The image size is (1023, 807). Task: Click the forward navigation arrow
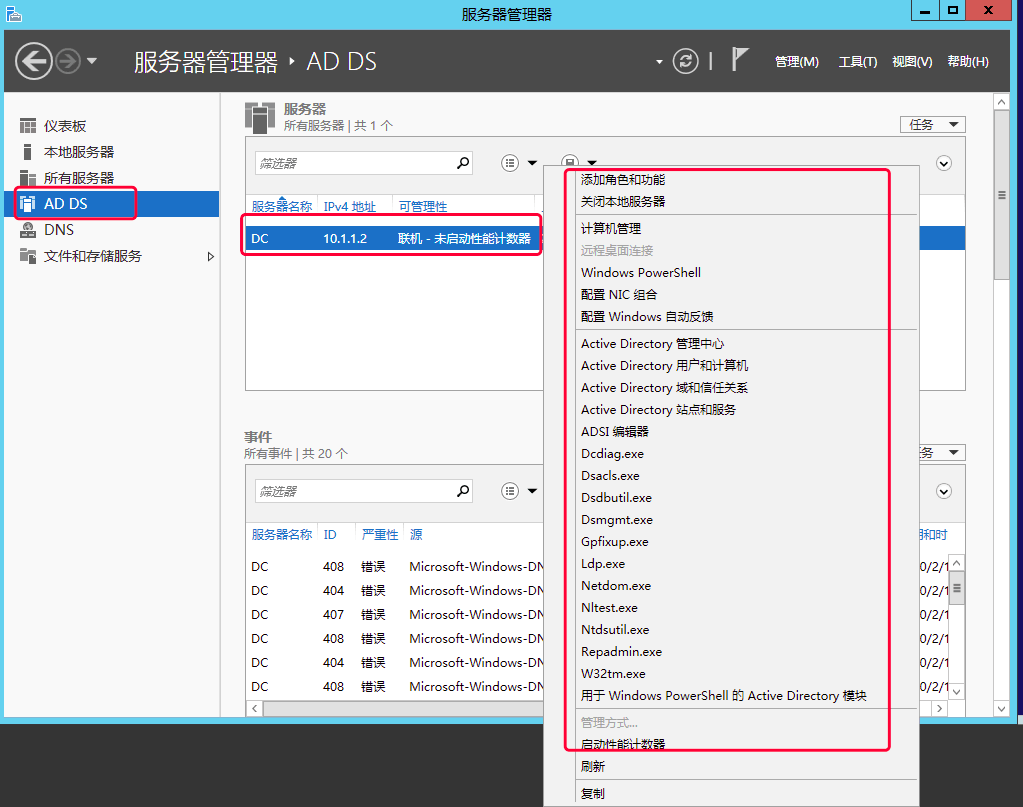point(68,61)
